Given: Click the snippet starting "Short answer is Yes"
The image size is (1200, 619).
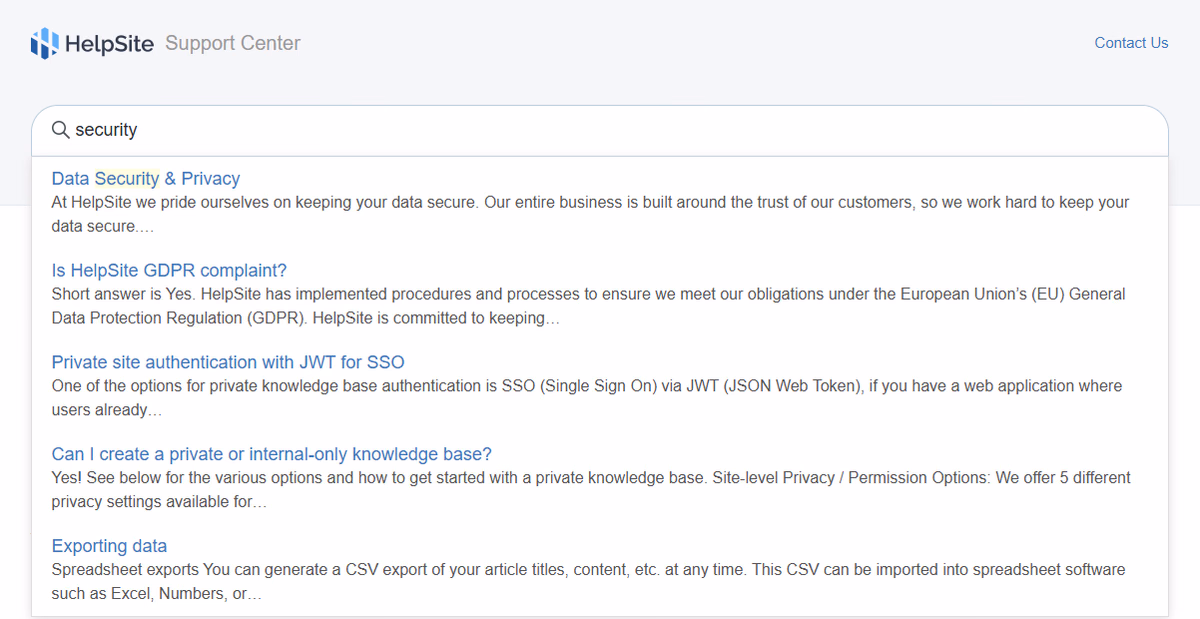Looking at the screenshot, I should [588, 306].
